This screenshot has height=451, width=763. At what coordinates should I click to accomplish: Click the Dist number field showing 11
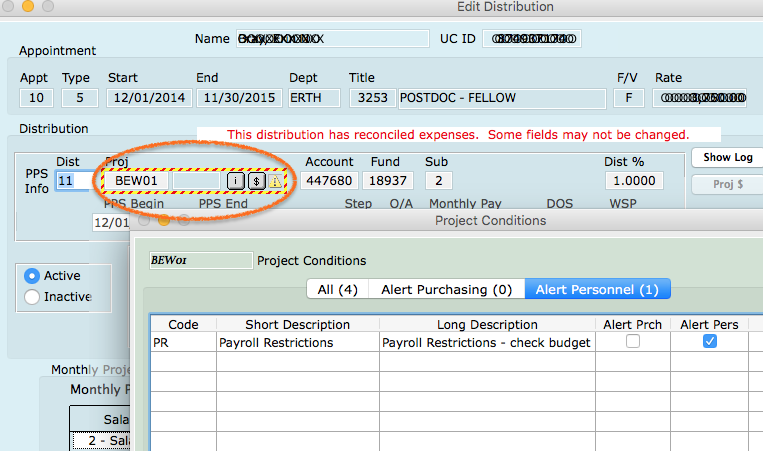pos(70,181)
